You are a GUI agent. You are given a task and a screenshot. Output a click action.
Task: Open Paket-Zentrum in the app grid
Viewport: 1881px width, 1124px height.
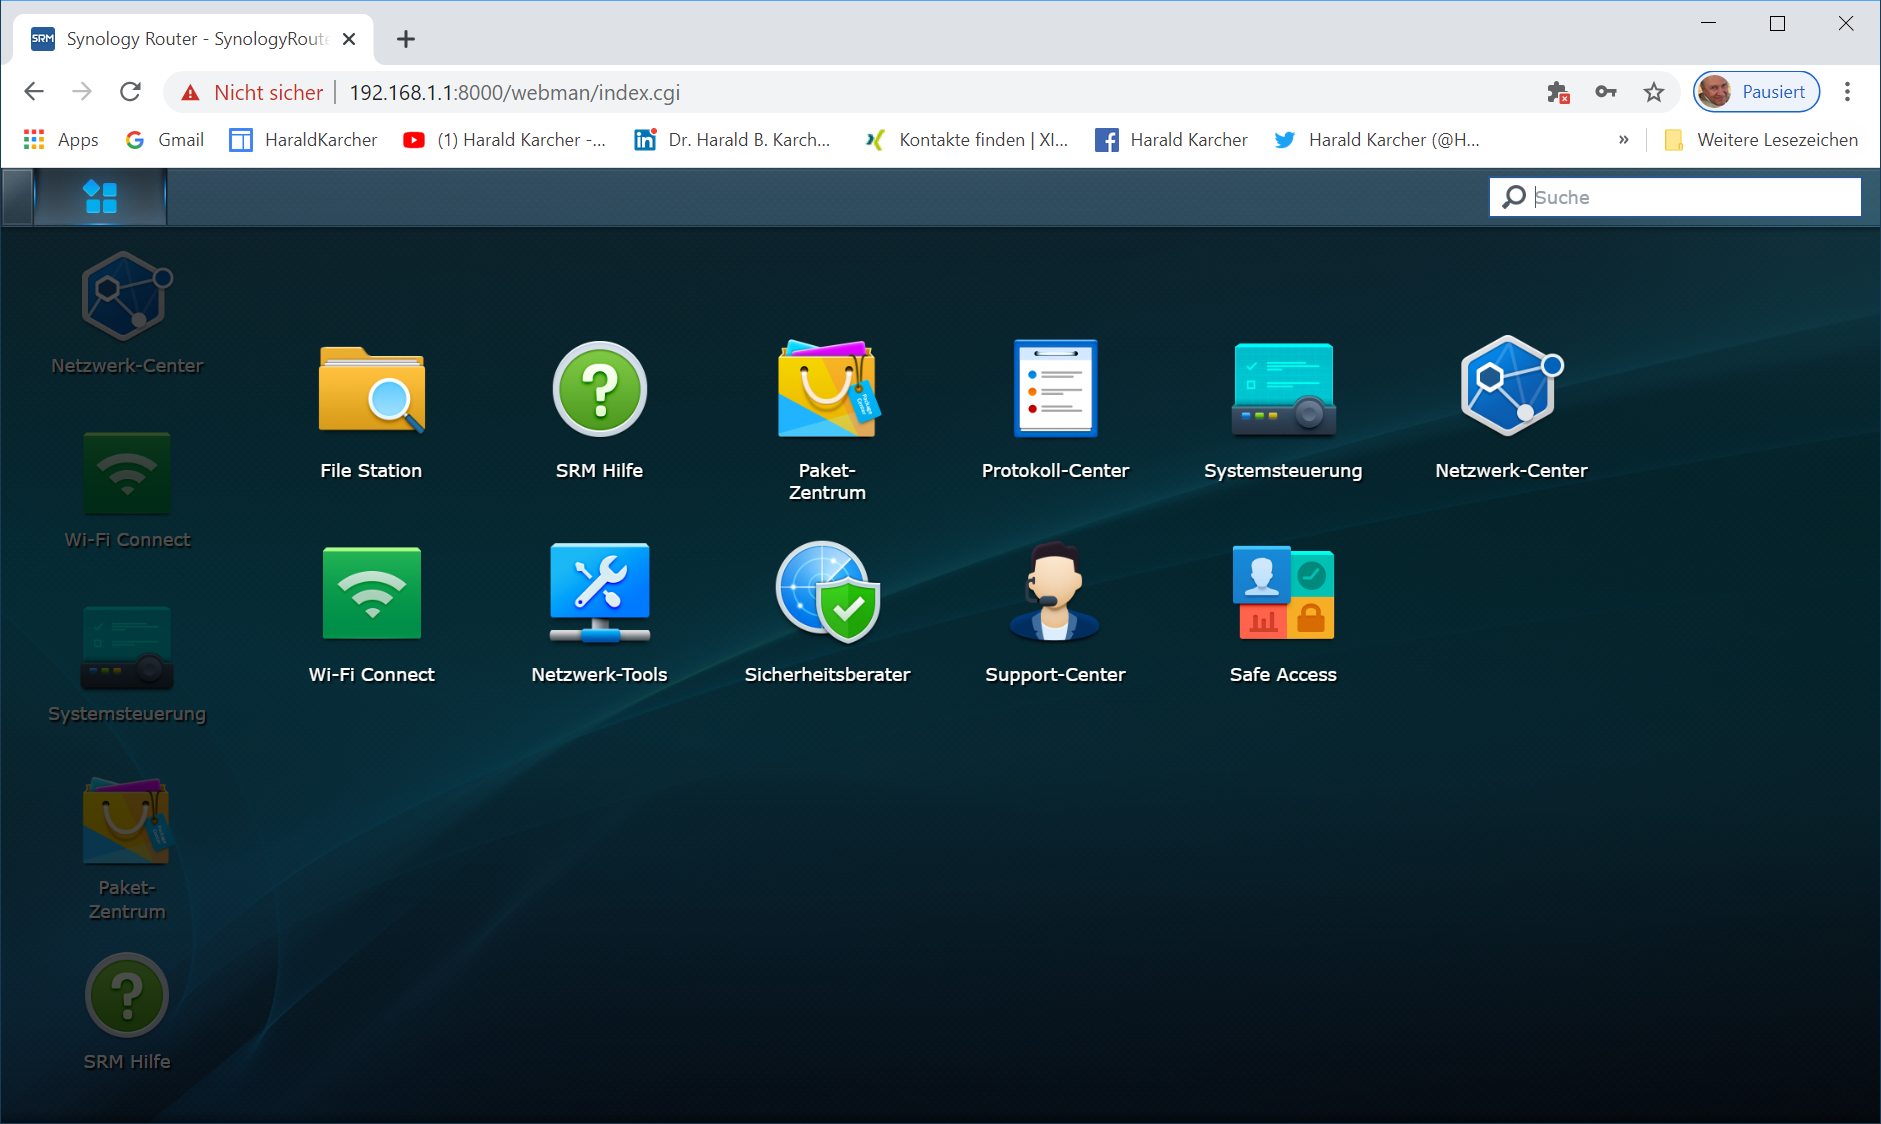(827, 391)
